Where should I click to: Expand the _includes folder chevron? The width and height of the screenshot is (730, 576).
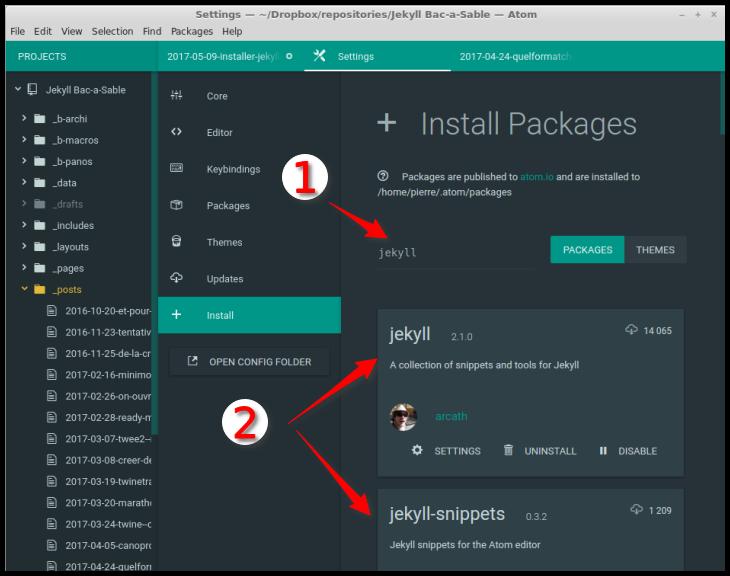[24, 225]
